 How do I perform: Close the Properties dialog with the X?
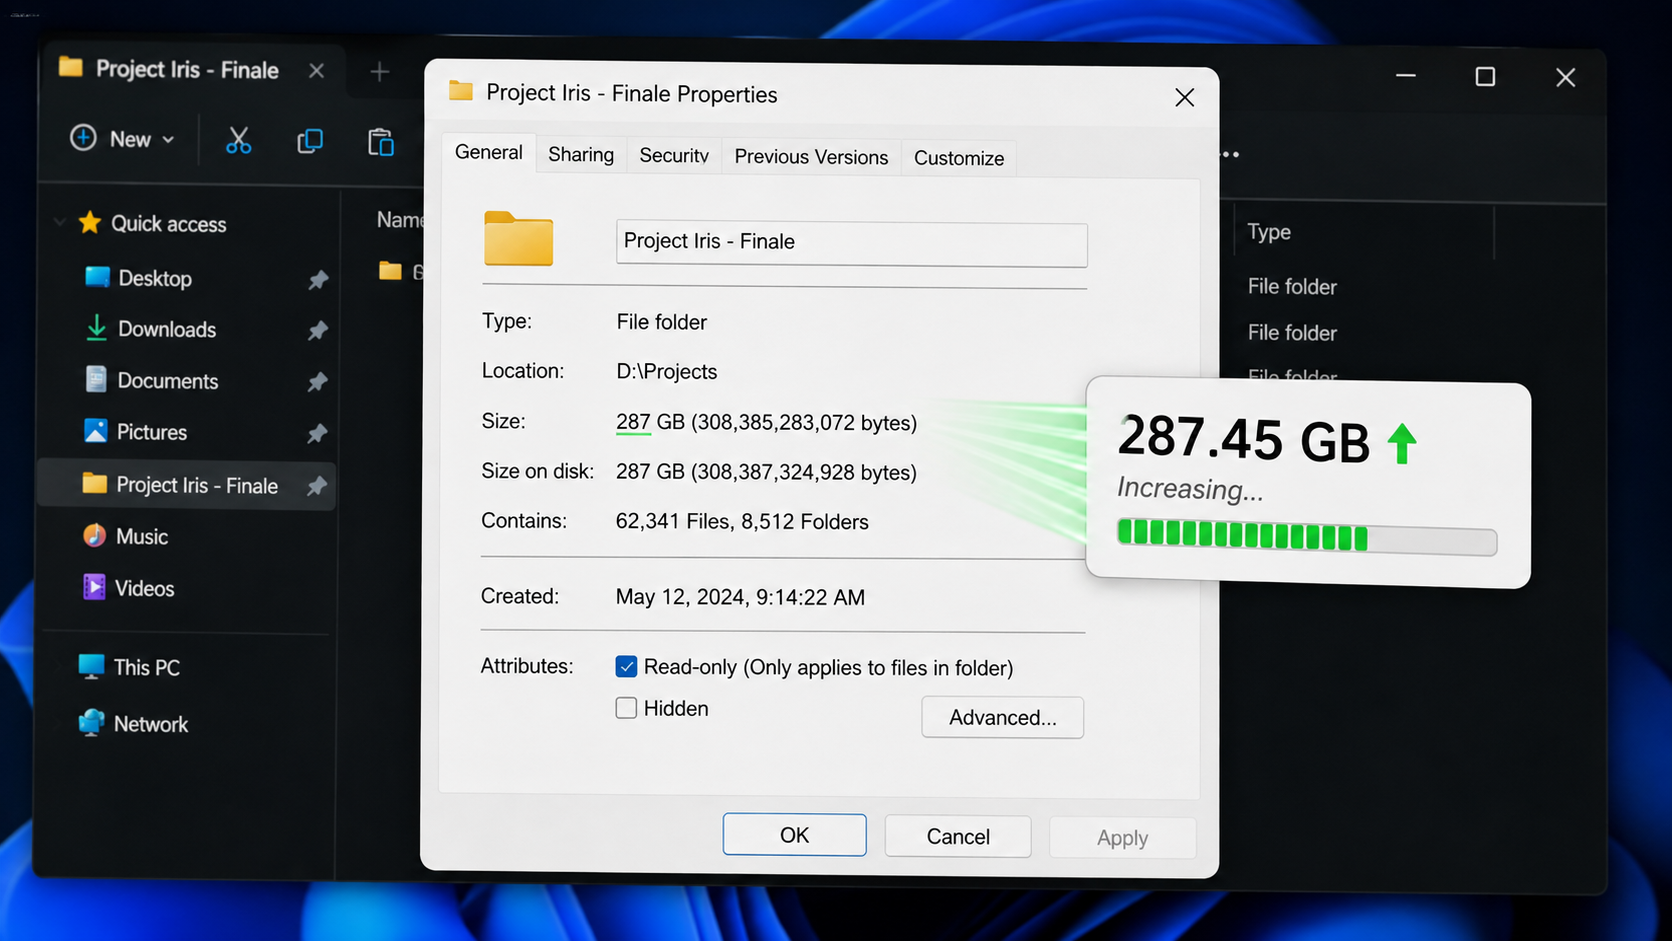[1185, 97]
